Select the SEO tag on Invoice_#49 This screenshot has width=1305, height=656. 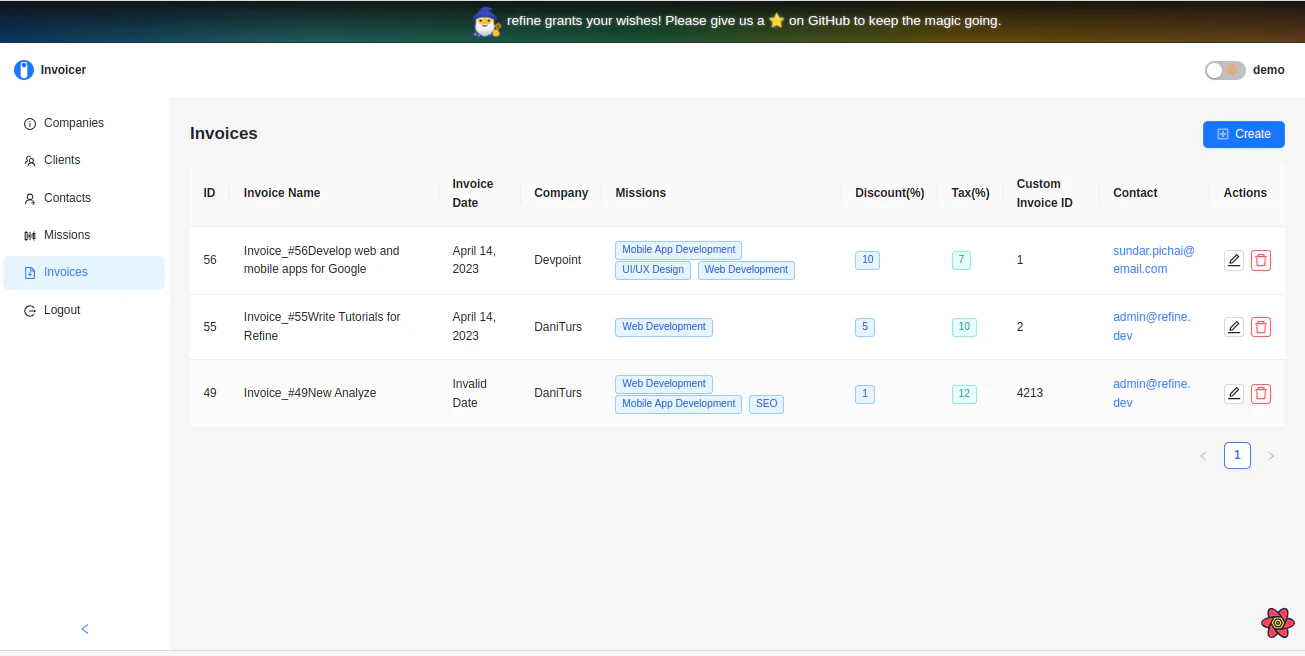coord(766,403)
